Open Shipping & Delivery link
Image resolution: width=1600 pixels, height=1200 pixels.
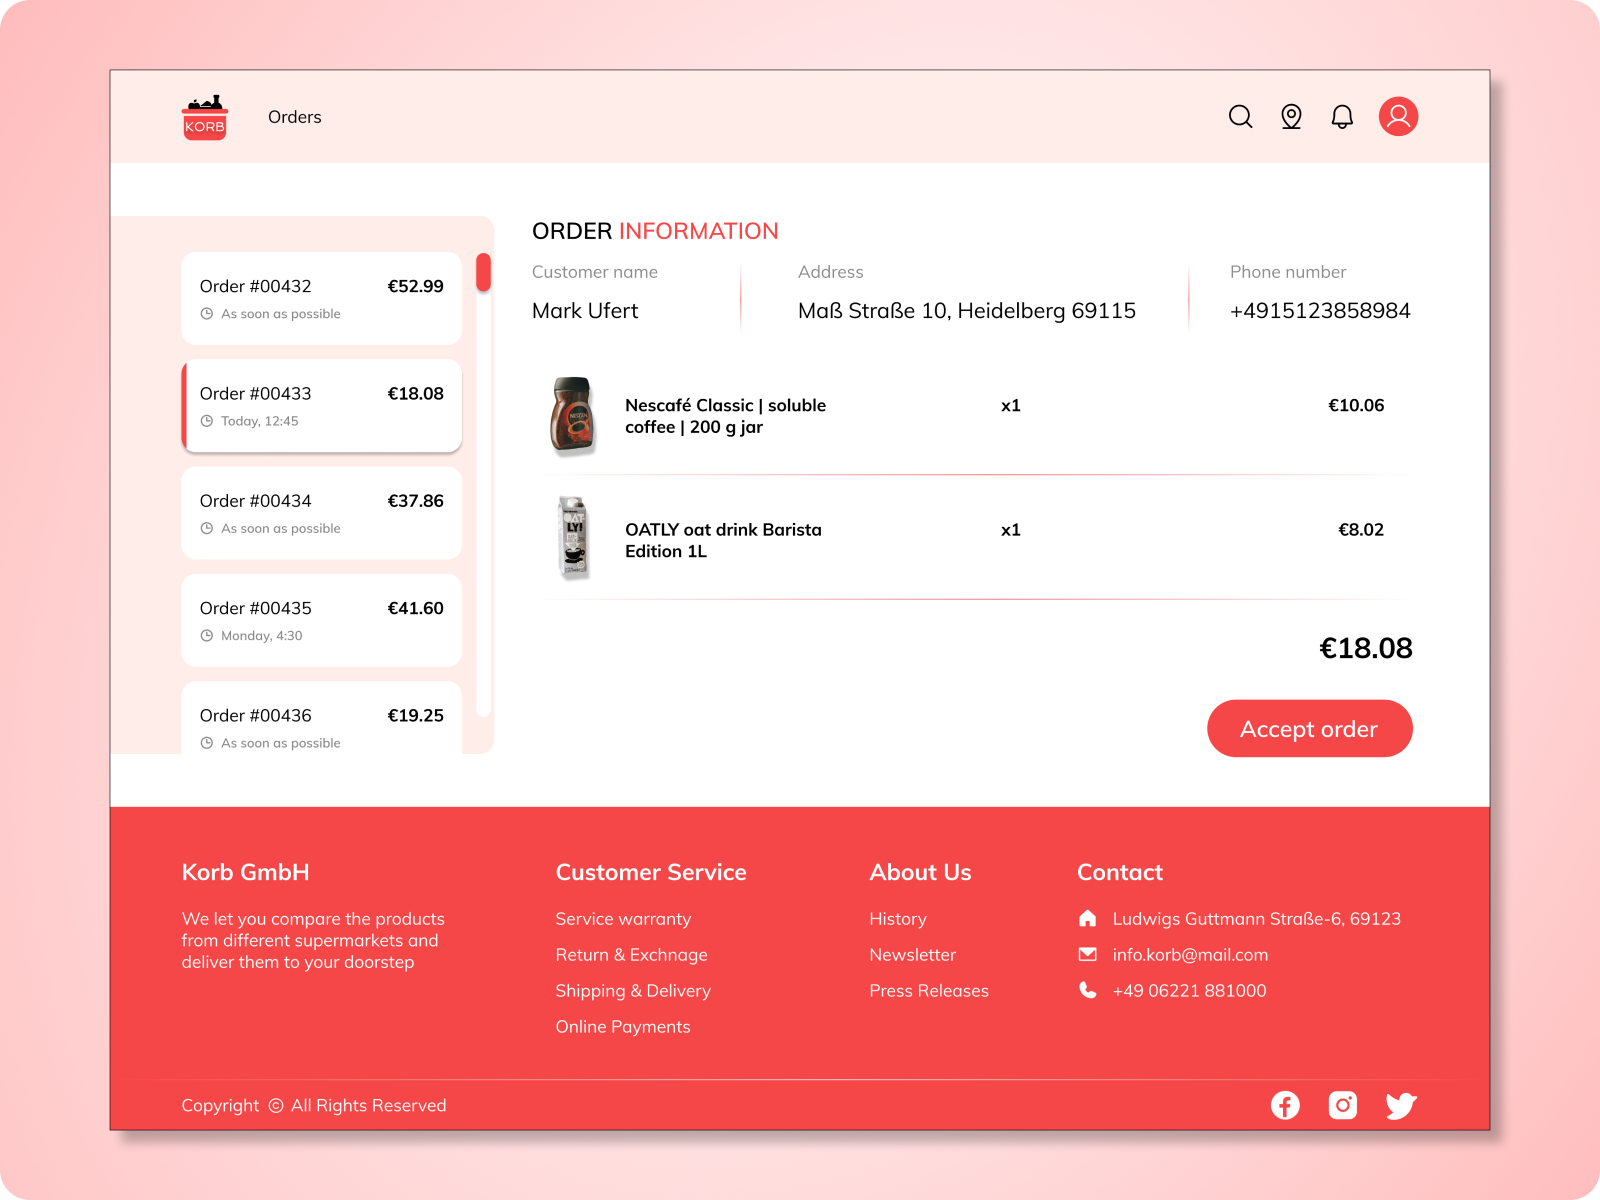(x=633, y=991)
